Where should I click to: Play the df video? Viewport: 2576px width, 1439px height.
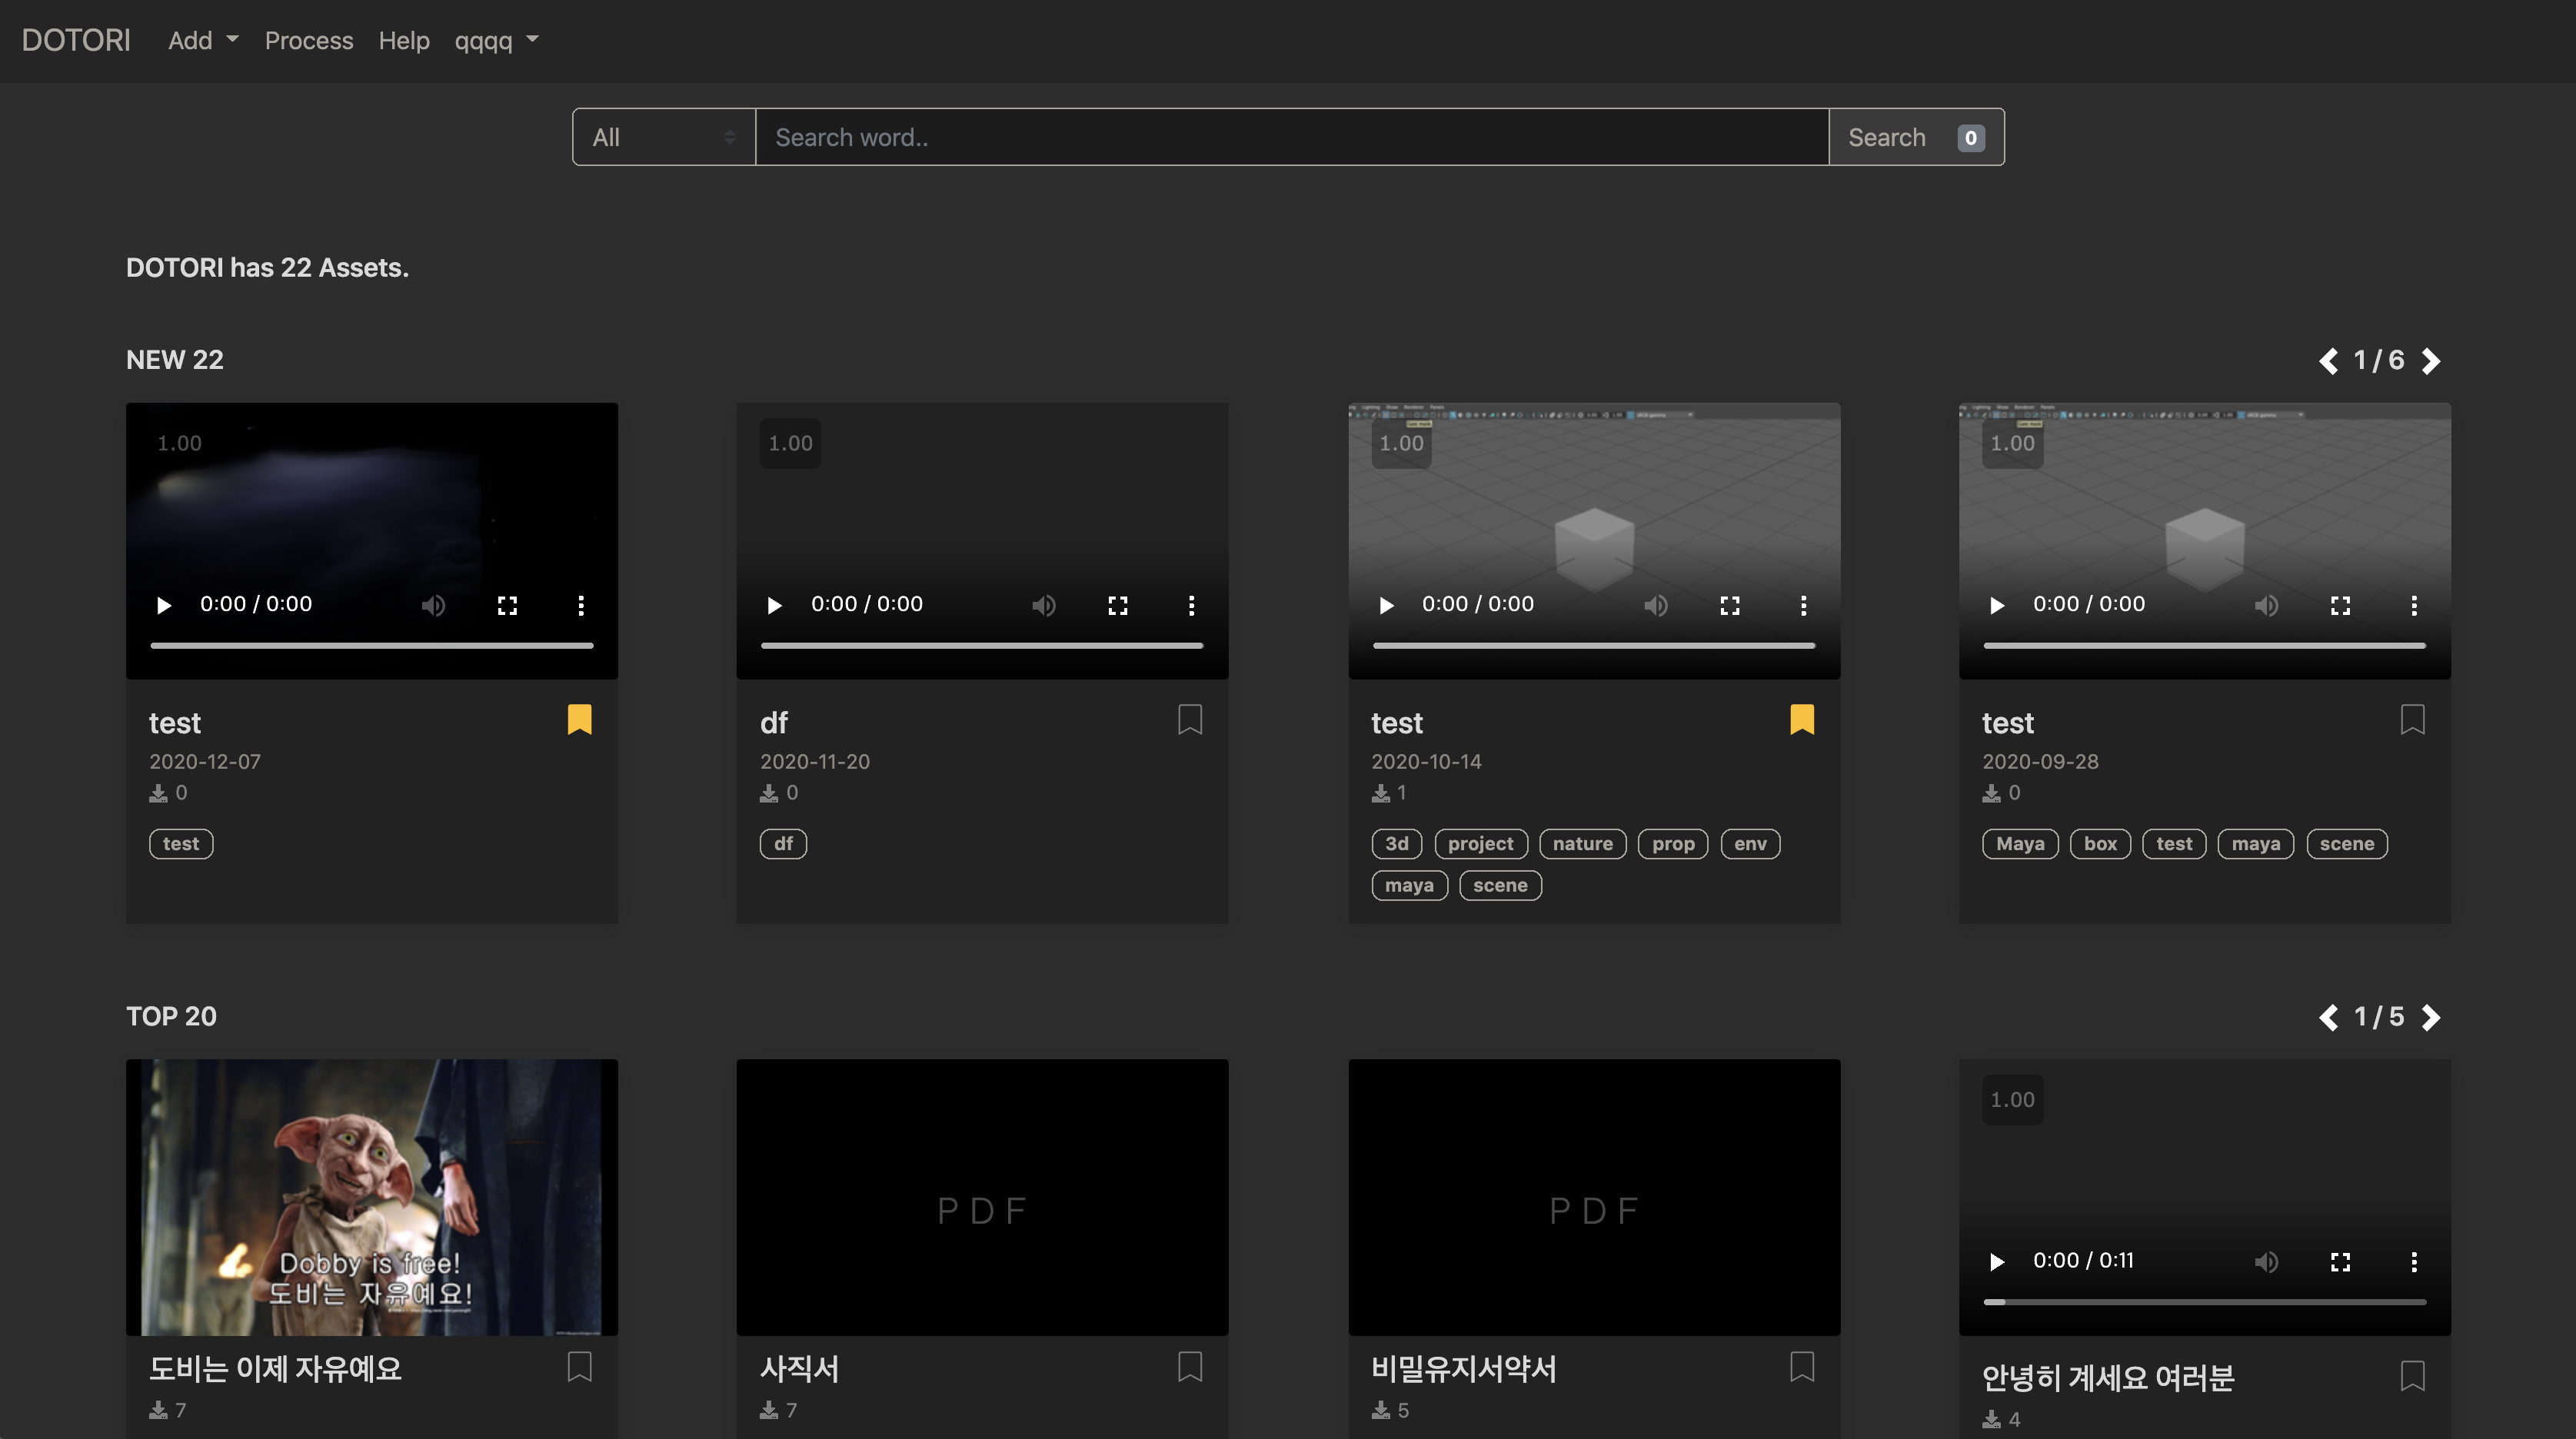pos(774,605)
